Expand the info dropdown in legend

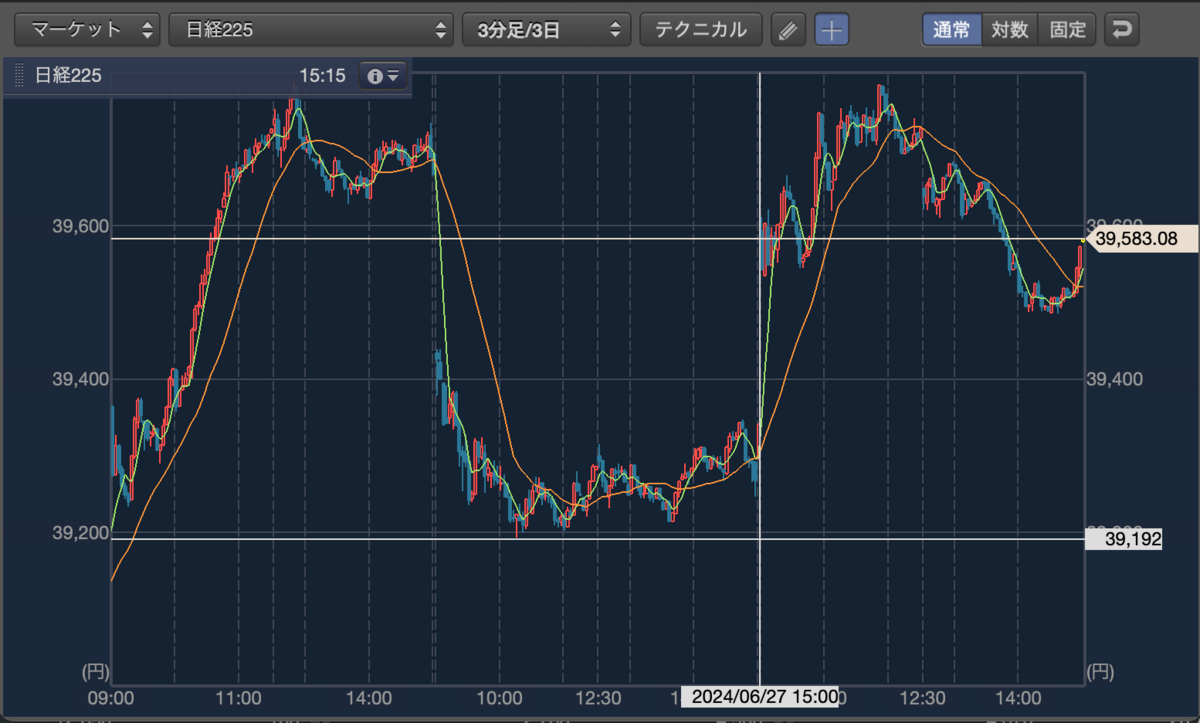(383, 76)
